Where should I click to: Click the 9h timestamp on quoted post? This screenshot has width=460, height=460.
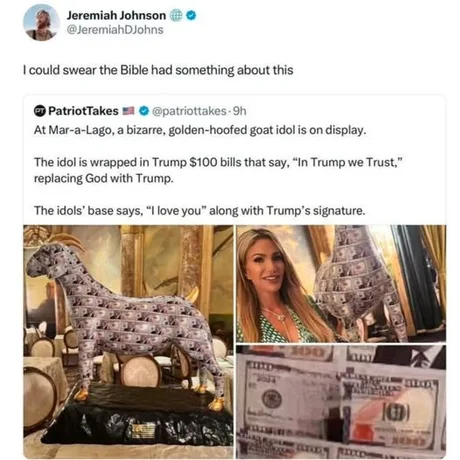coord(239,111)
